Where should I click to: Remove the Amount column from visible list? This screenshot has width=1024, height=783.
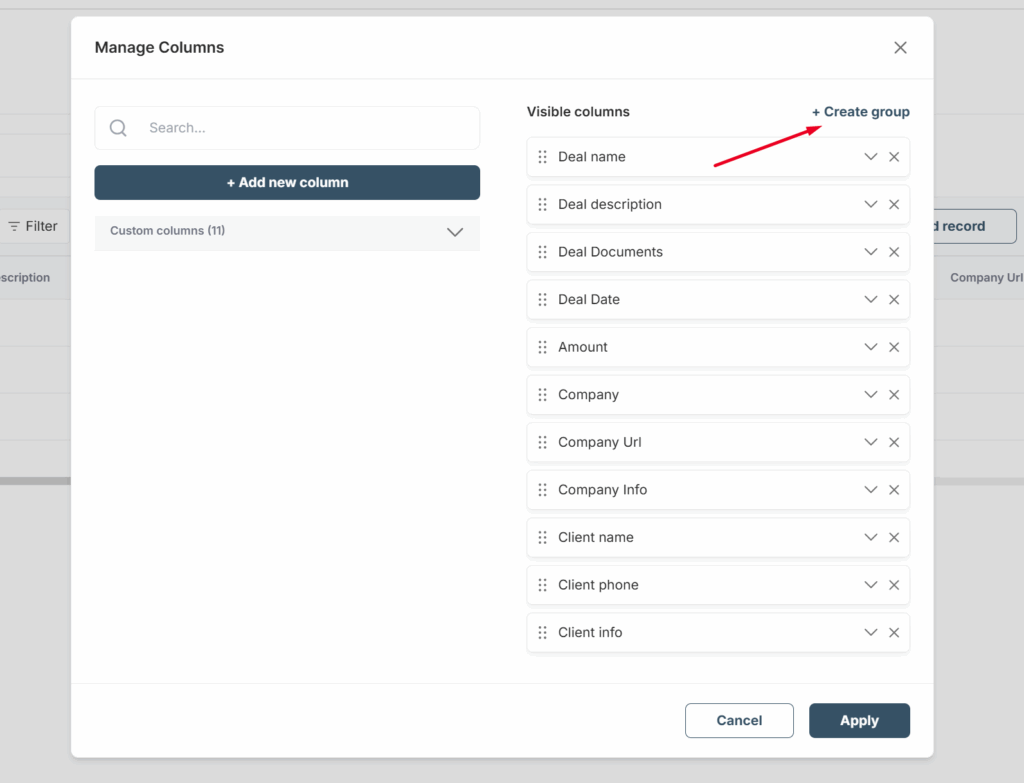(x=894, y=347)
